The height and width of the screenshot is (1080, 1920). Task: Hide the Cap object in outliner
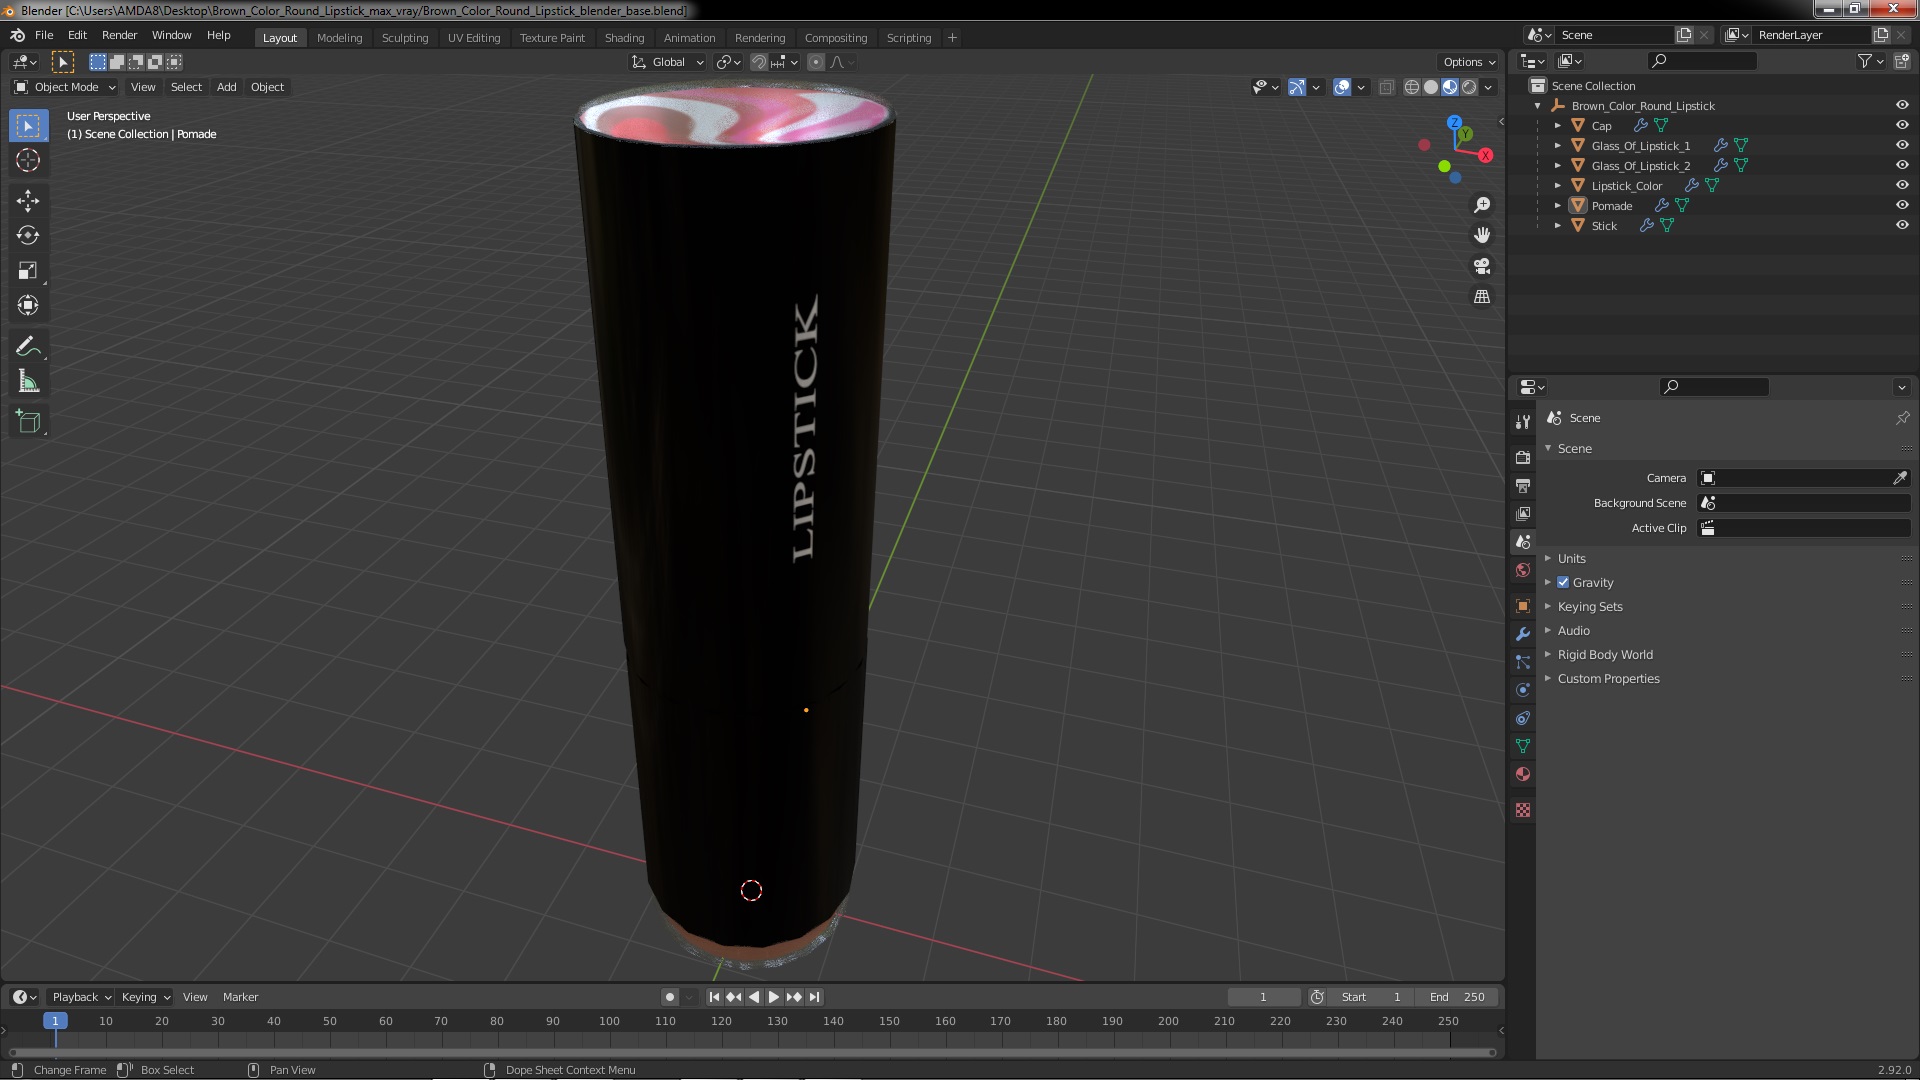tap(1902, 125)
